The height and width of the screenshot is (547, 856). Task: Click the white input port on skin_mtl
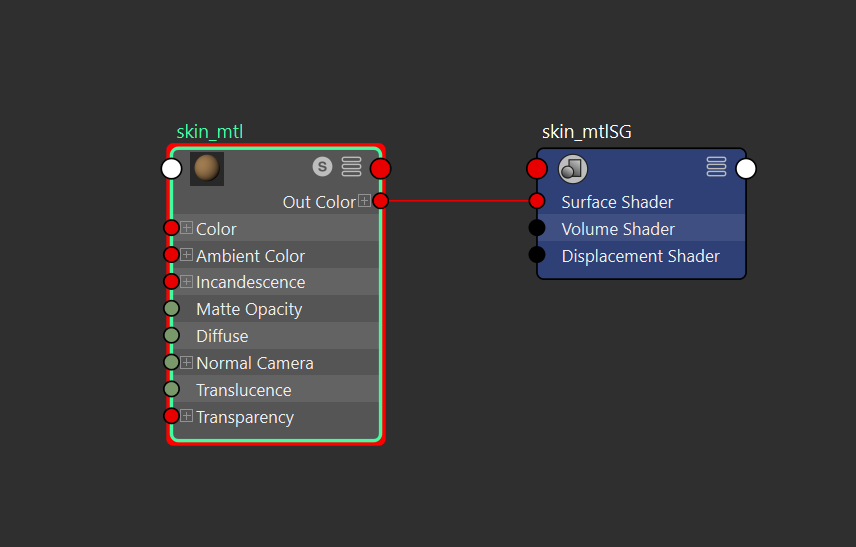click(171, 169)
